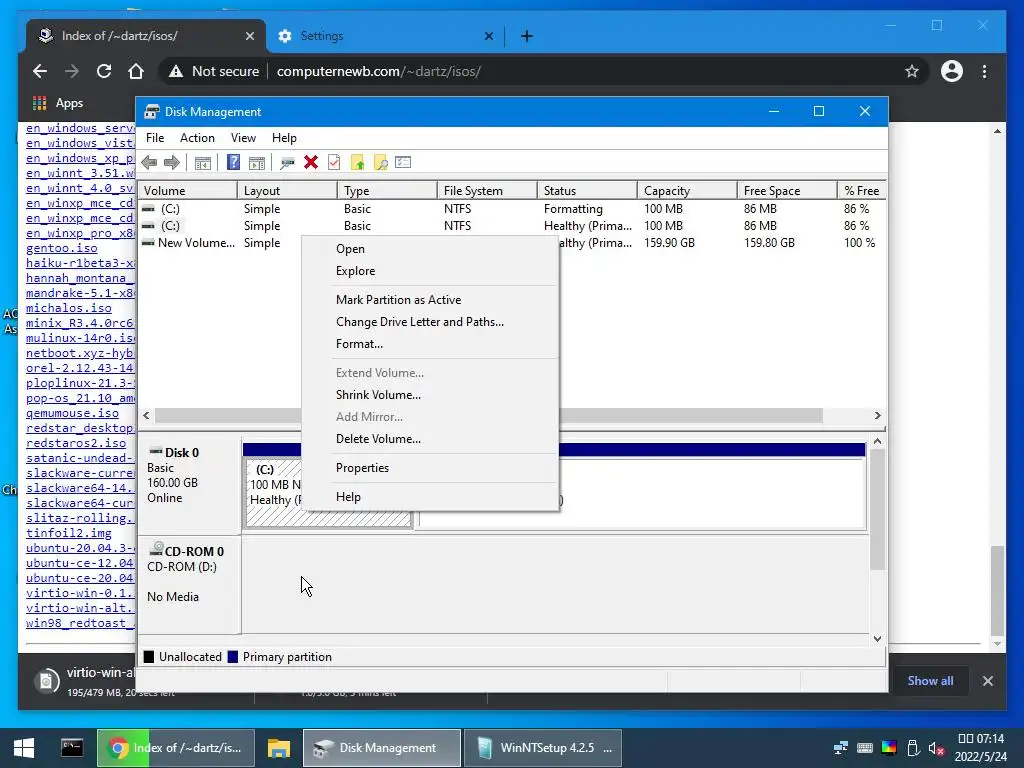Click the Connect/Refresh drive toolbar icon
Image resolution: width=1024 pixels, height=768 pixels.
(x=287, y=163)
